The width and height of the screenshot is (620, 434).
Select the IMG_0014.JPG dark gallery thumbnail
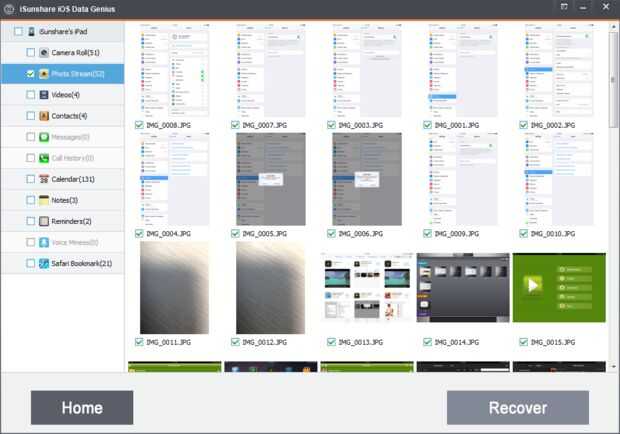point(463,288)
